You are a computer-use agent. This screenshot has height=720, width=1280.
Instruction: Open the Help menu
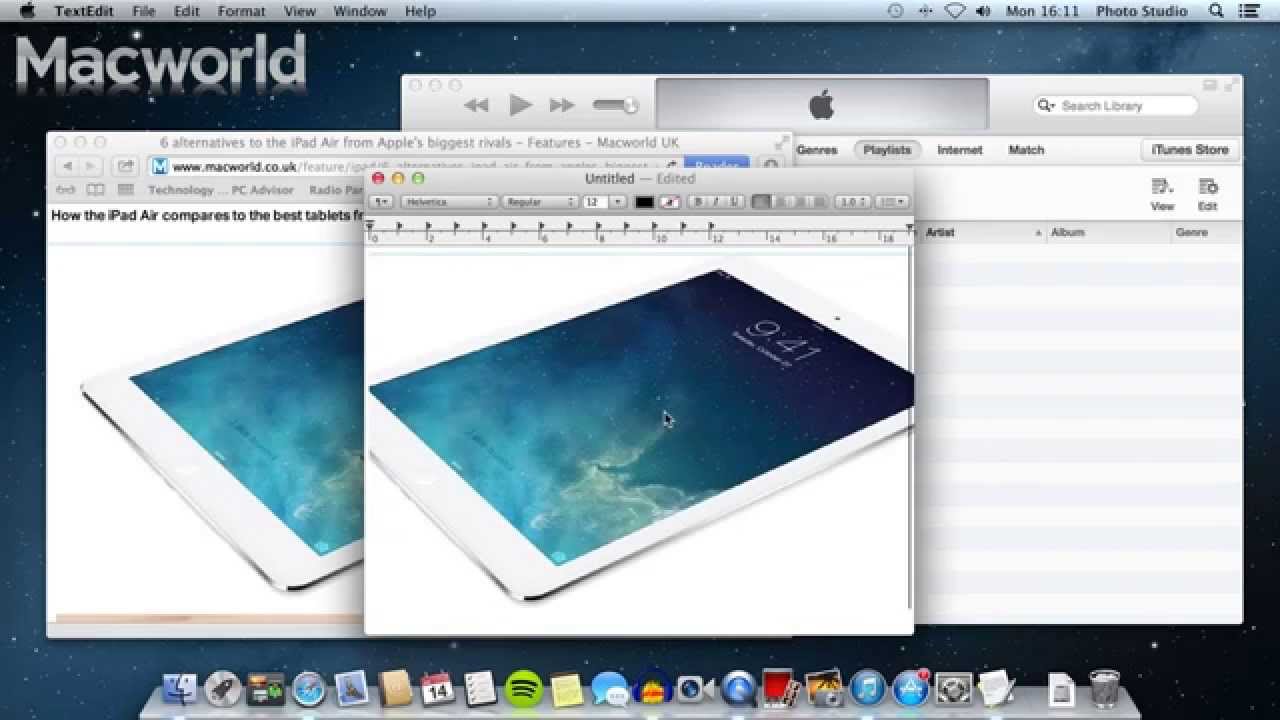tap(421, 11)
